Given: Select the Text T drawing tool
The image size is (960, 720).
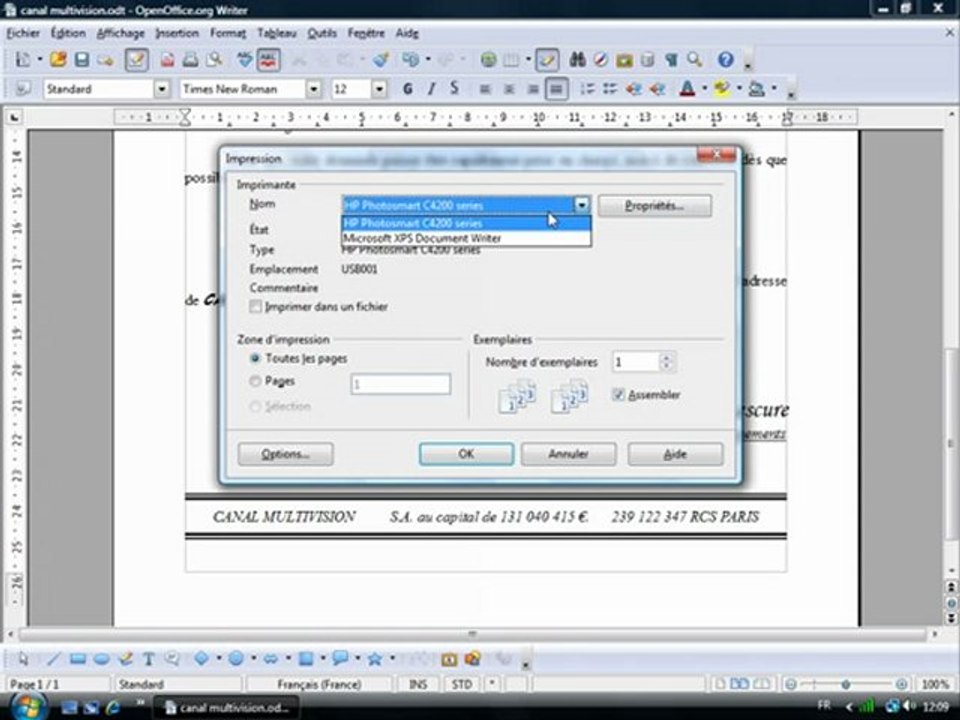Looking at the screenshot, I should [x=148, y=659].
